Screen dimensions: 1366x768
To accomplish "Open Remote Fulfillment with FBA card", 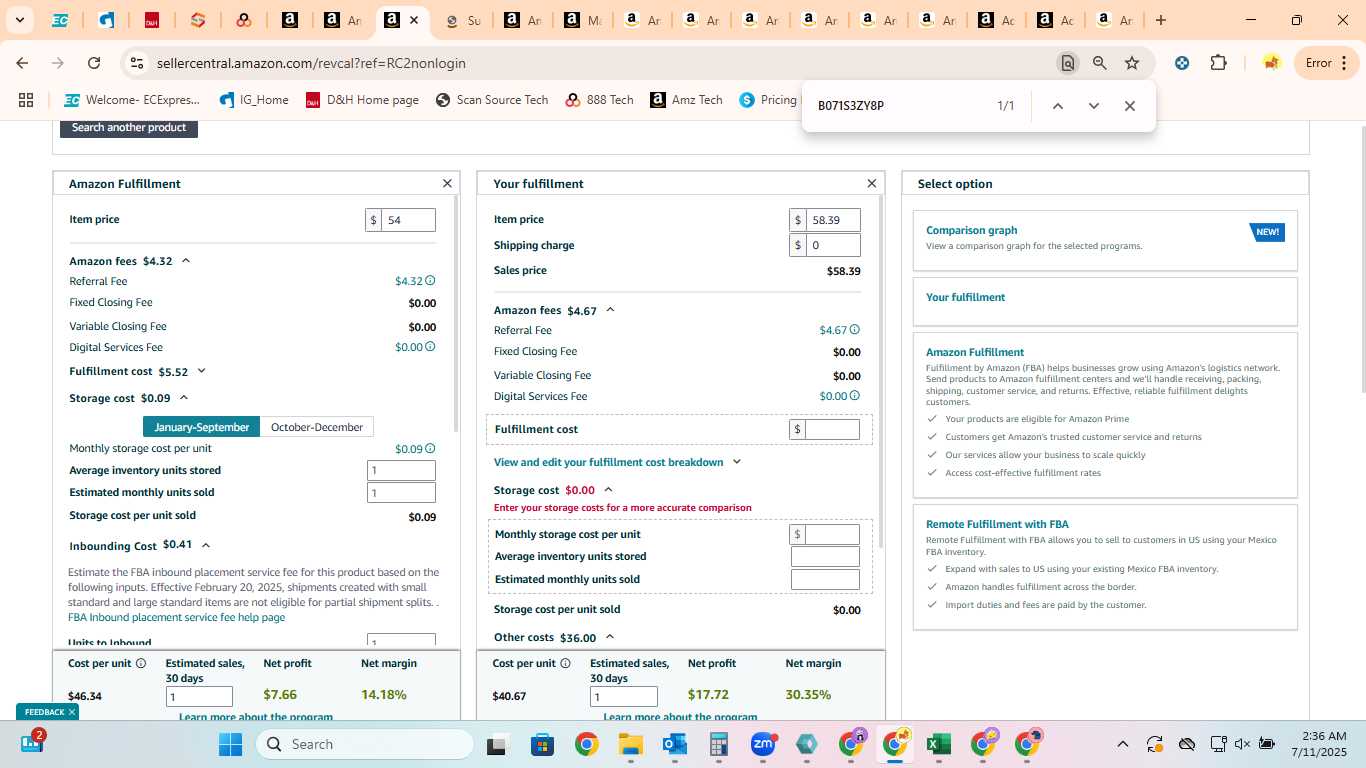I will tap(1105, 567).
